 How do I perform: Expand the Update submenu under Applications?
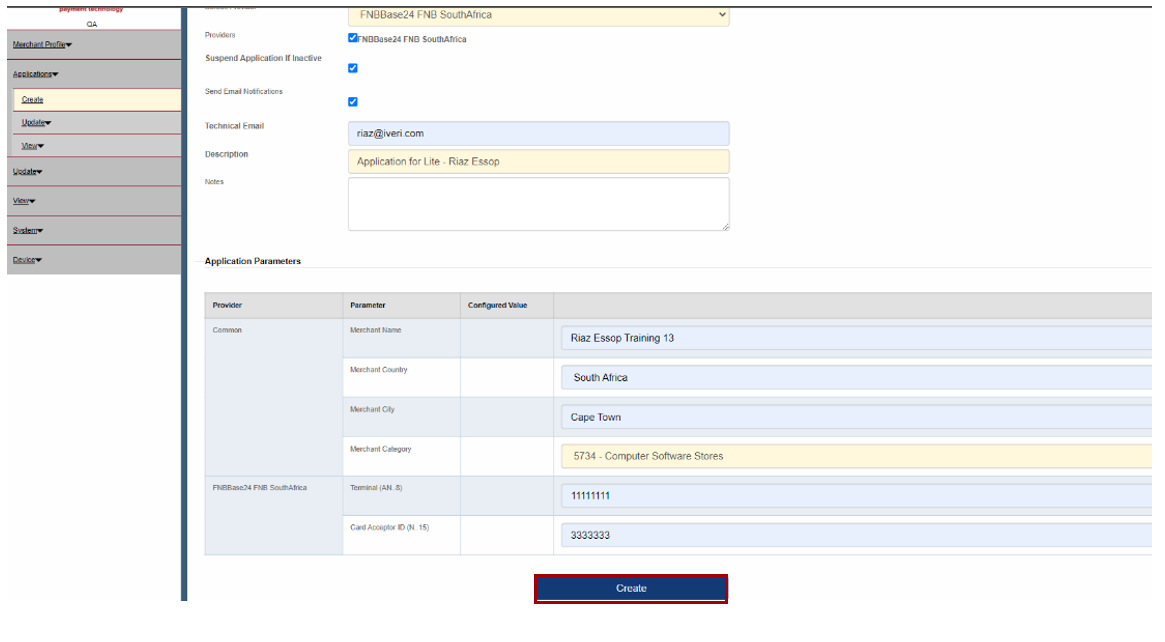point(36,123)
